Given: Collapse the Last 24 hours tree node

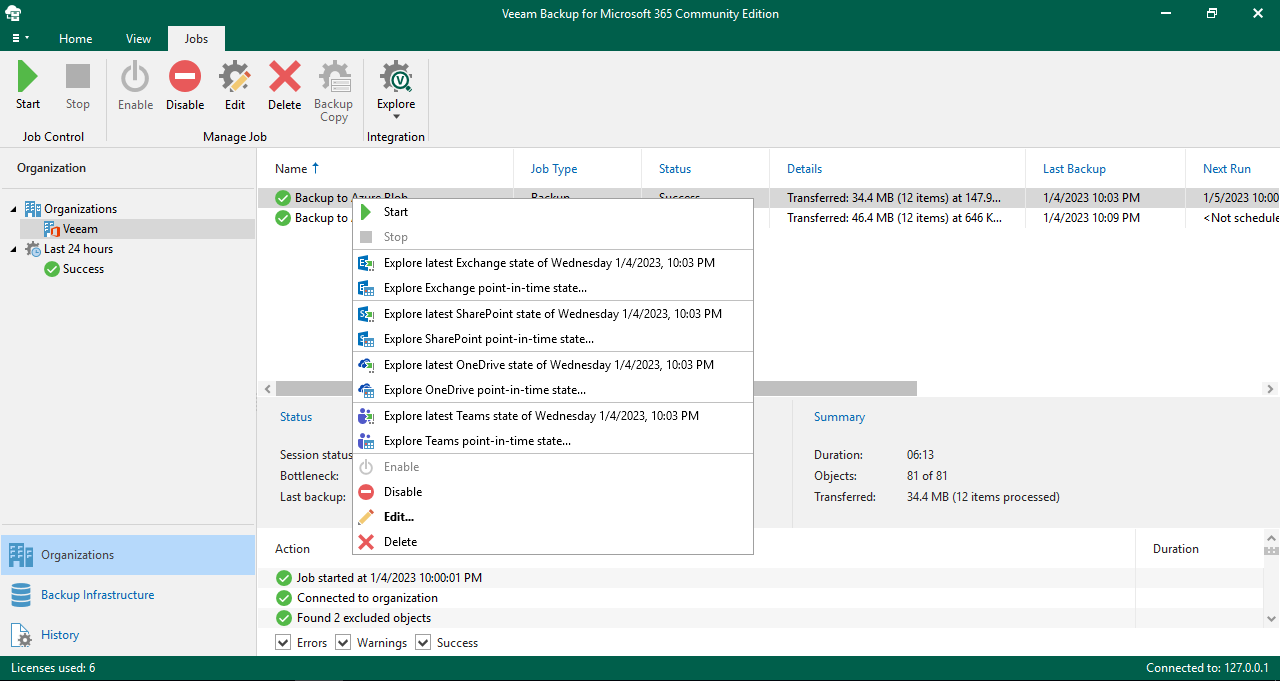Looking at the screenshot, I should 14,249.
